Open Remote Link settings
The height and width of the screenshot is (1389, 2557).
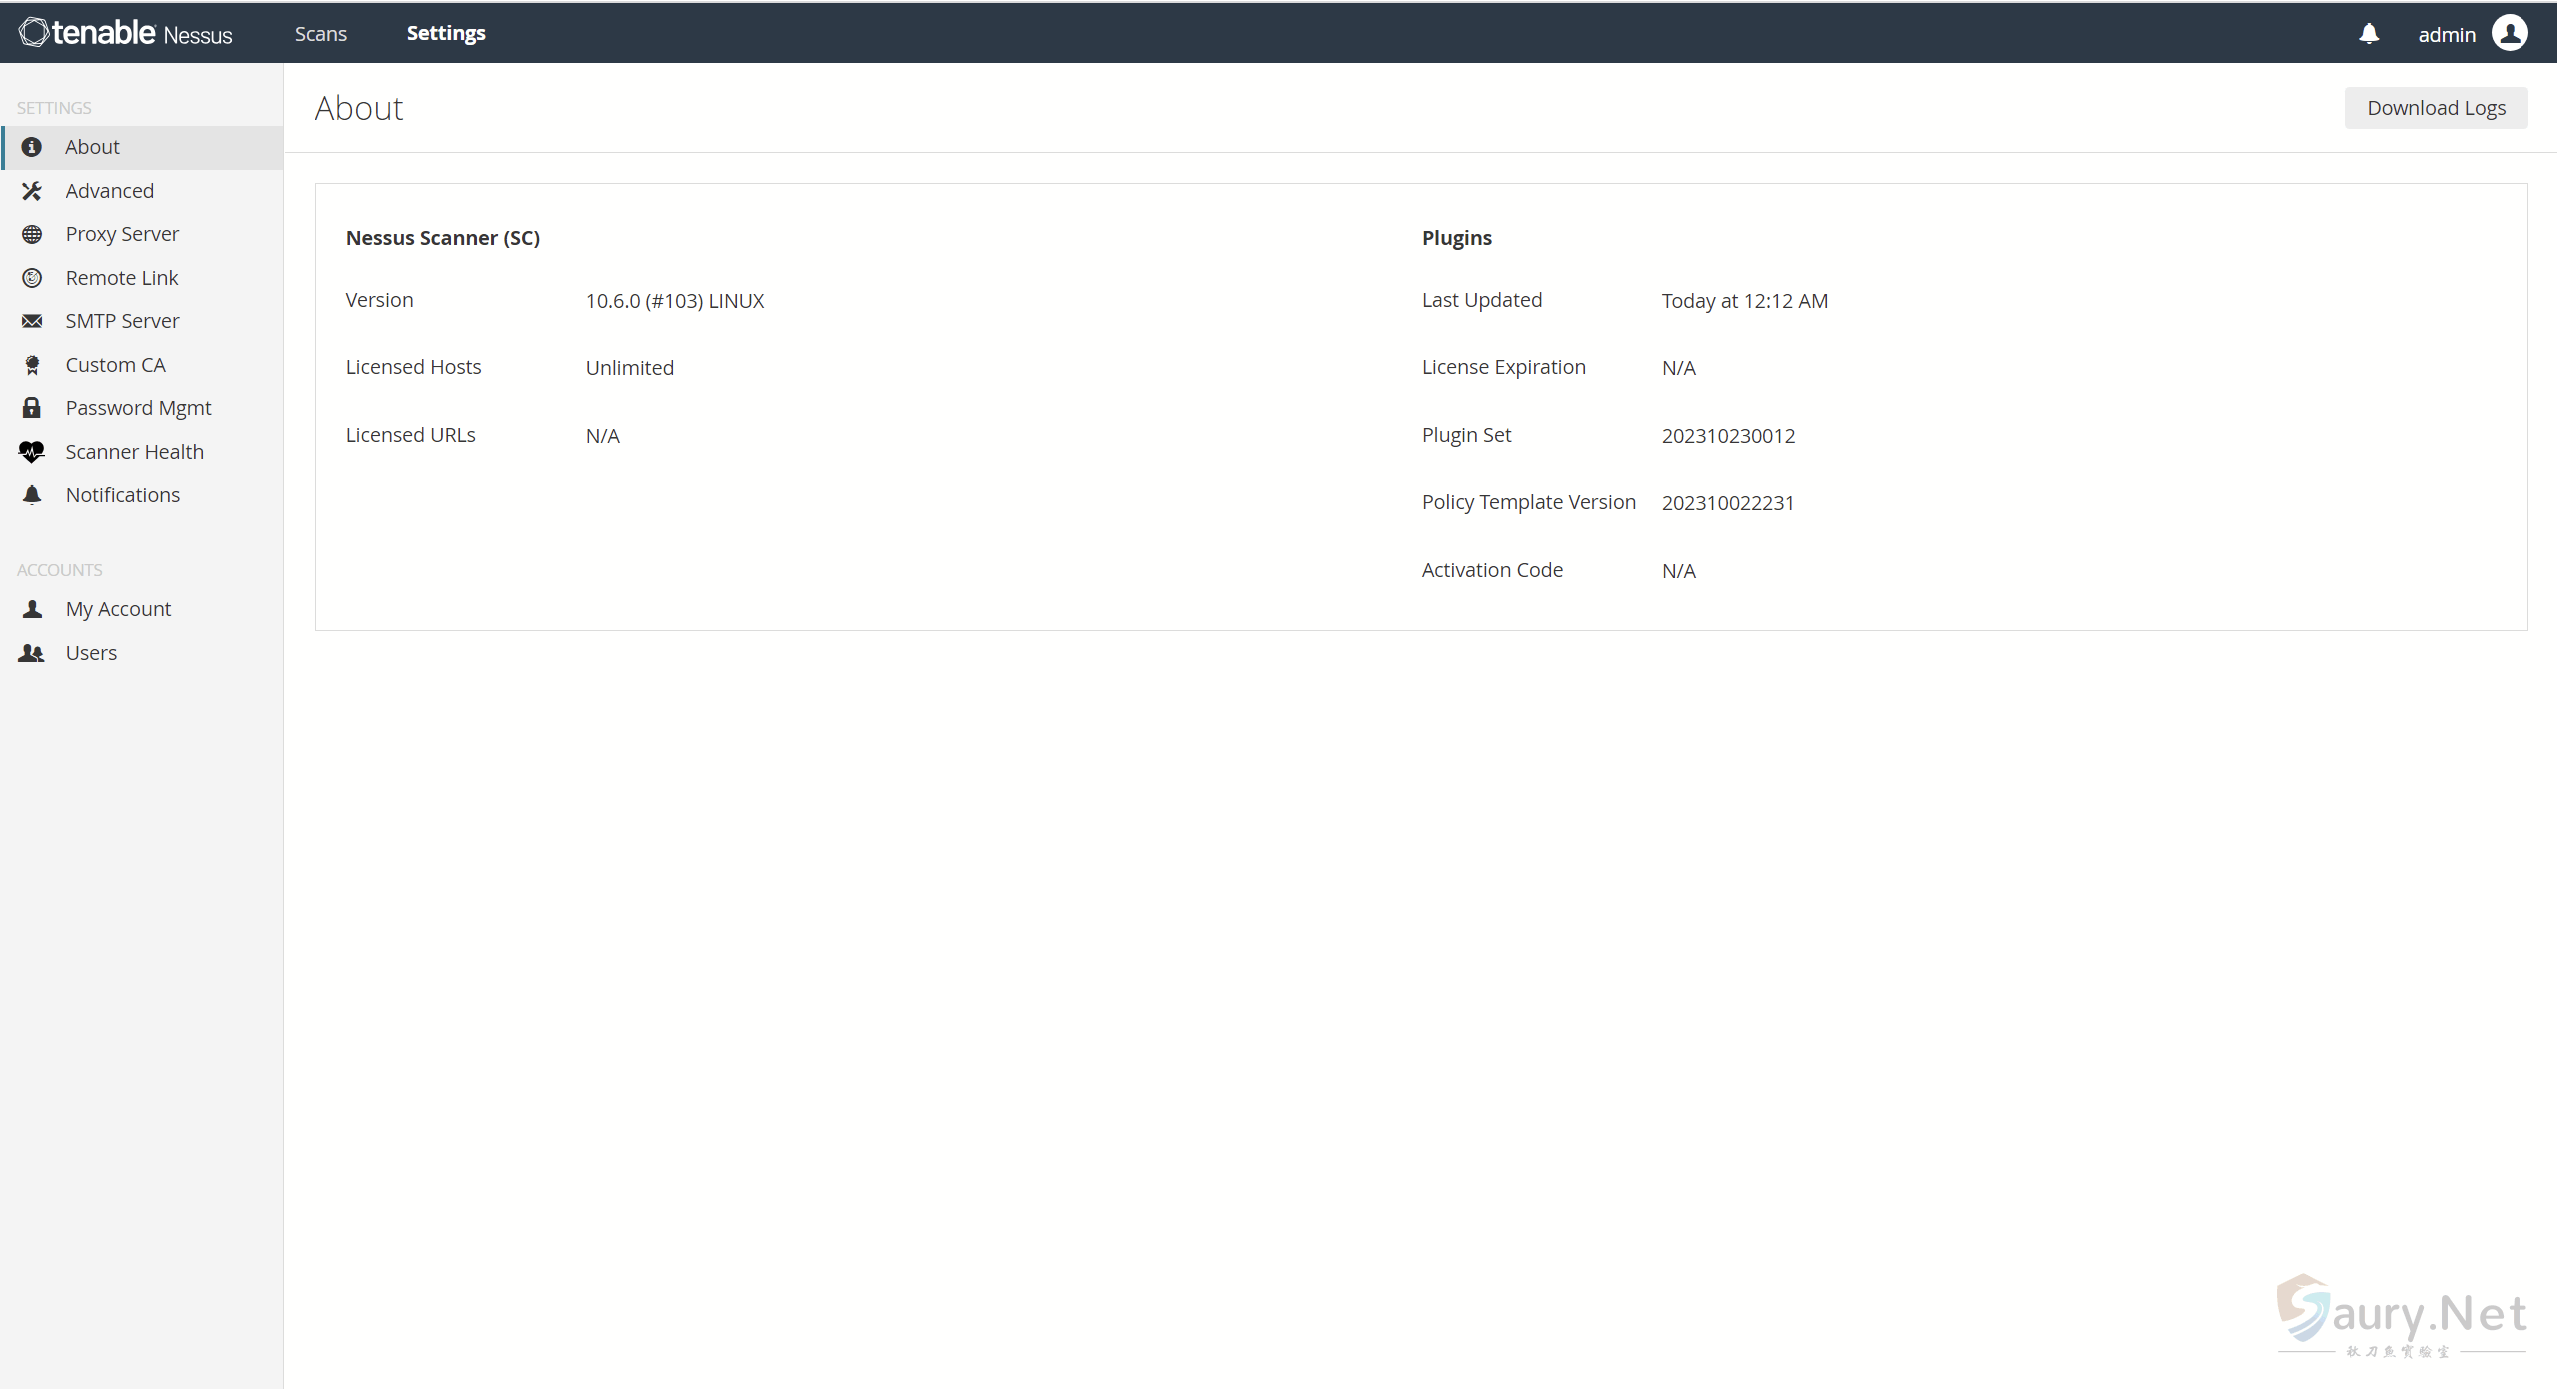(x=142, y=278)
